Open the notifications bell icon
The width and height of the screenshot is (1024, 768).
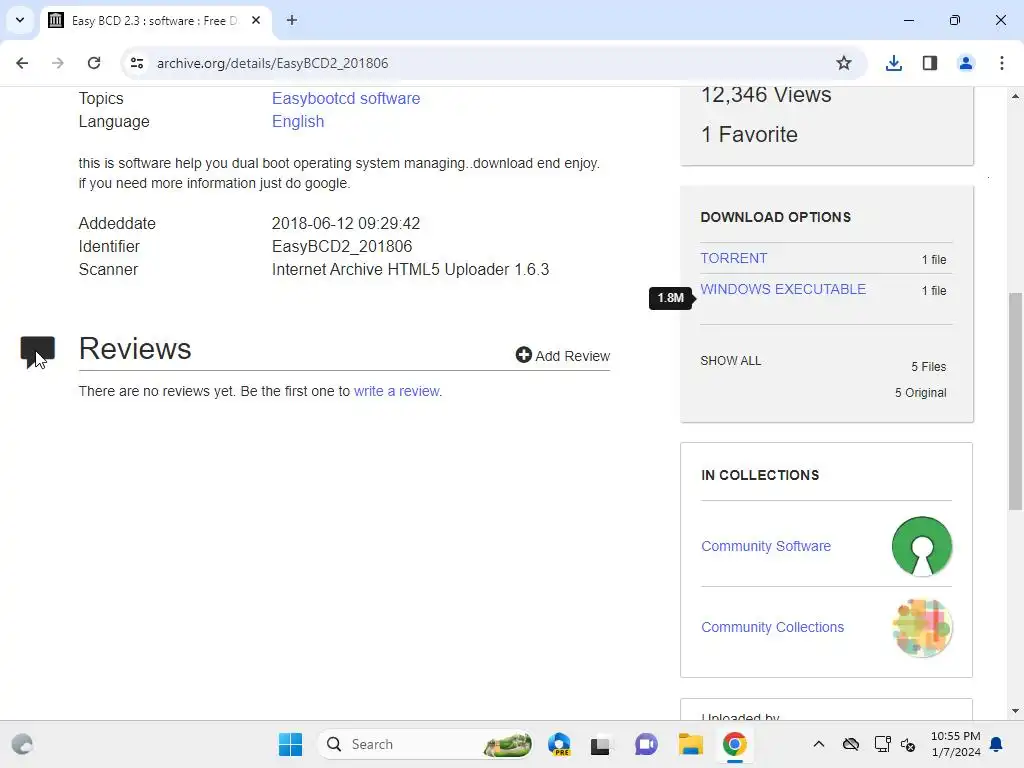[x=996, y=744]
